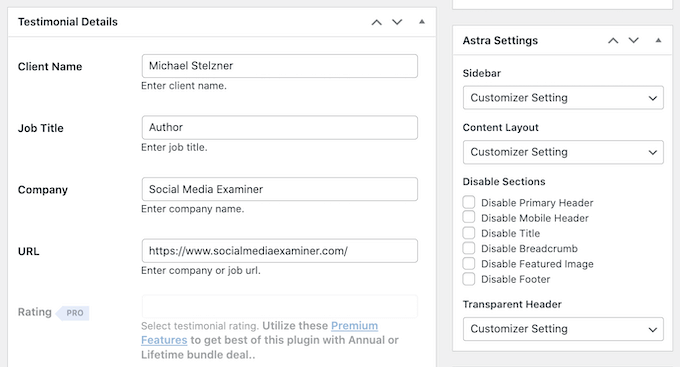Open the Transparent Header dropdown
The width and height of the screenshot is (680, 367).
pos(563,329)
